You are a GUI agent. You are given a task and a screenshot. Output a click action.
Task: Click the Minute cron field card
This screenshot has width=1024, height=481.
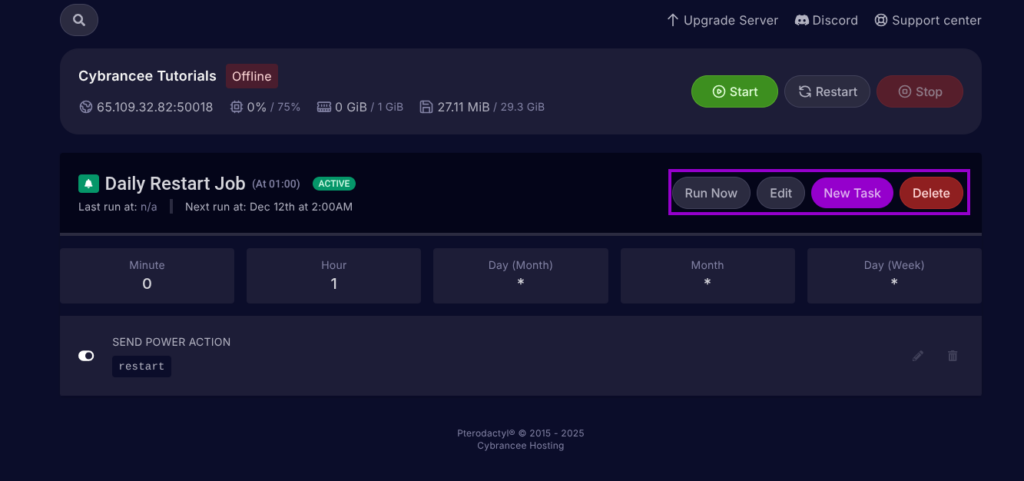tap(147, 275)
